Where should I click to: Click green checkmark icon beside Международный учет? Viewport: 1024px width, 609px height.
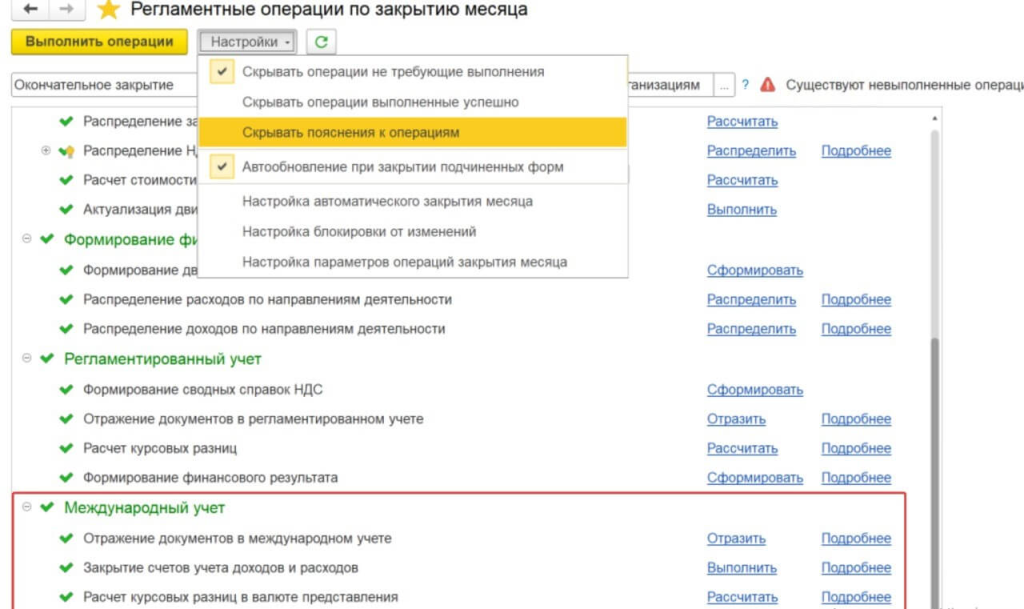coord(47,508)
